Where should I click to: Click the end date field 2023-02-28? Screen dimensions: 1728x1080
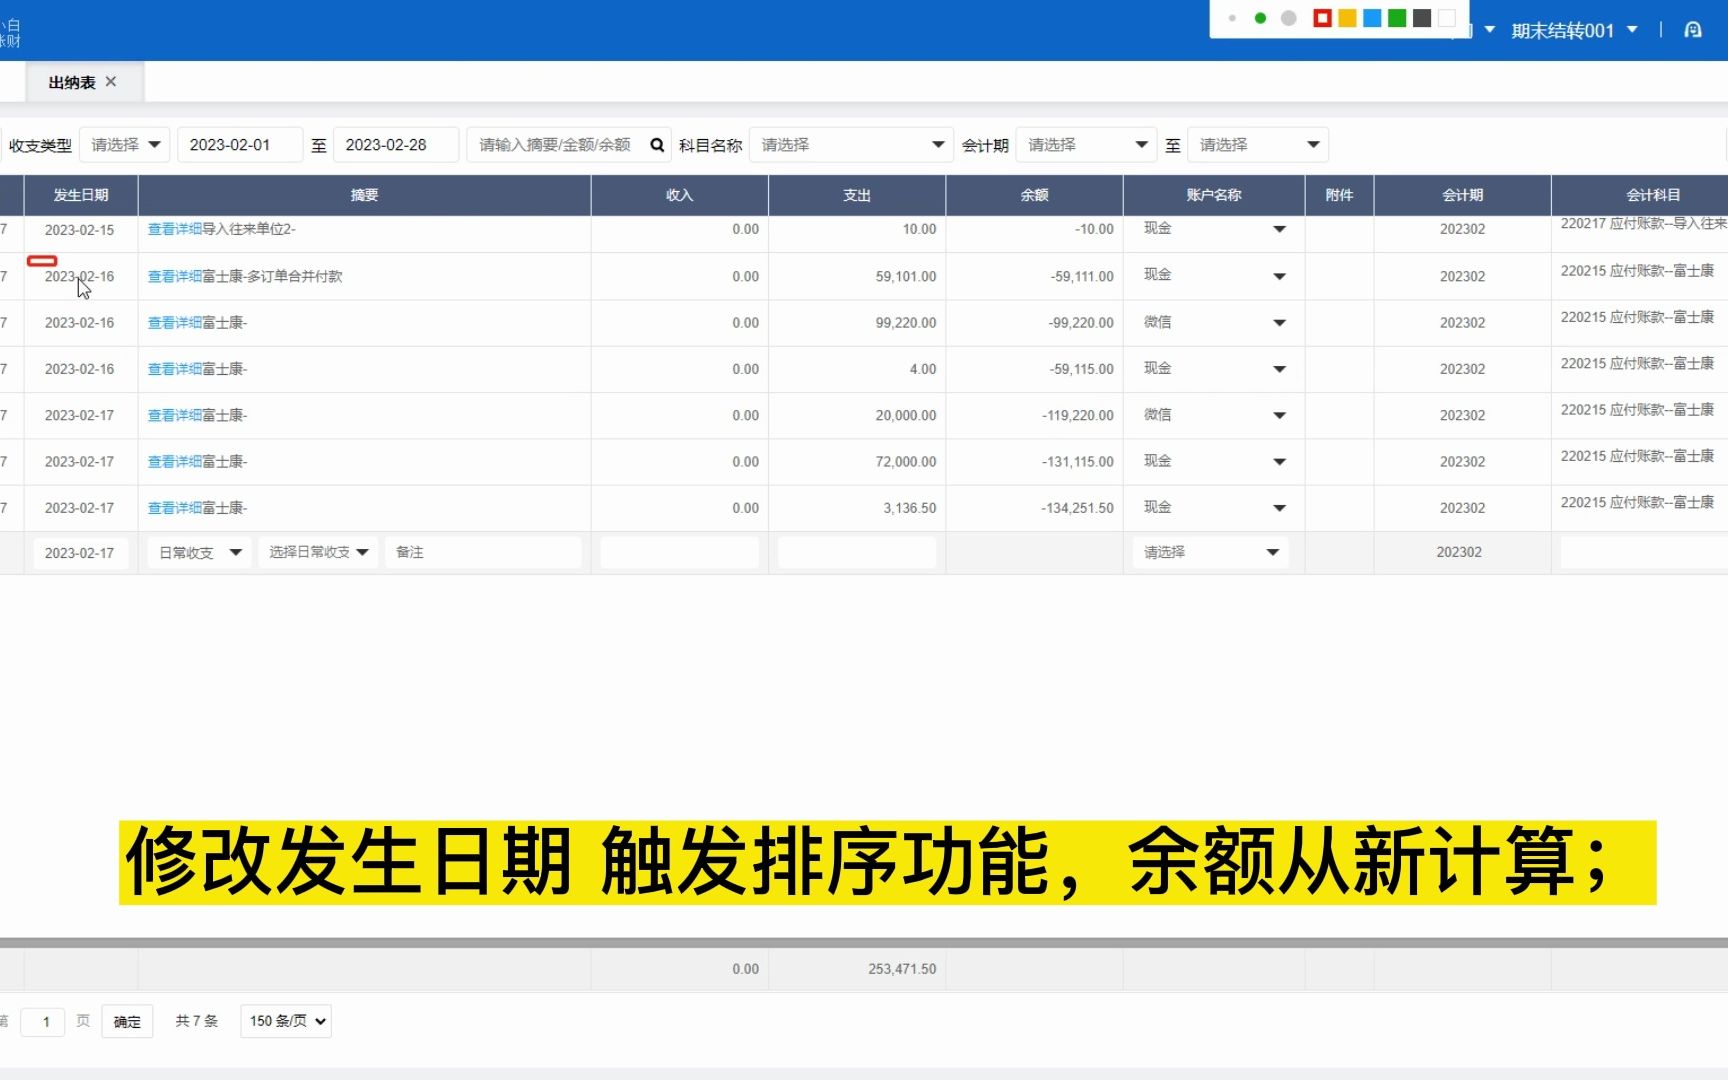click(395, 145)
